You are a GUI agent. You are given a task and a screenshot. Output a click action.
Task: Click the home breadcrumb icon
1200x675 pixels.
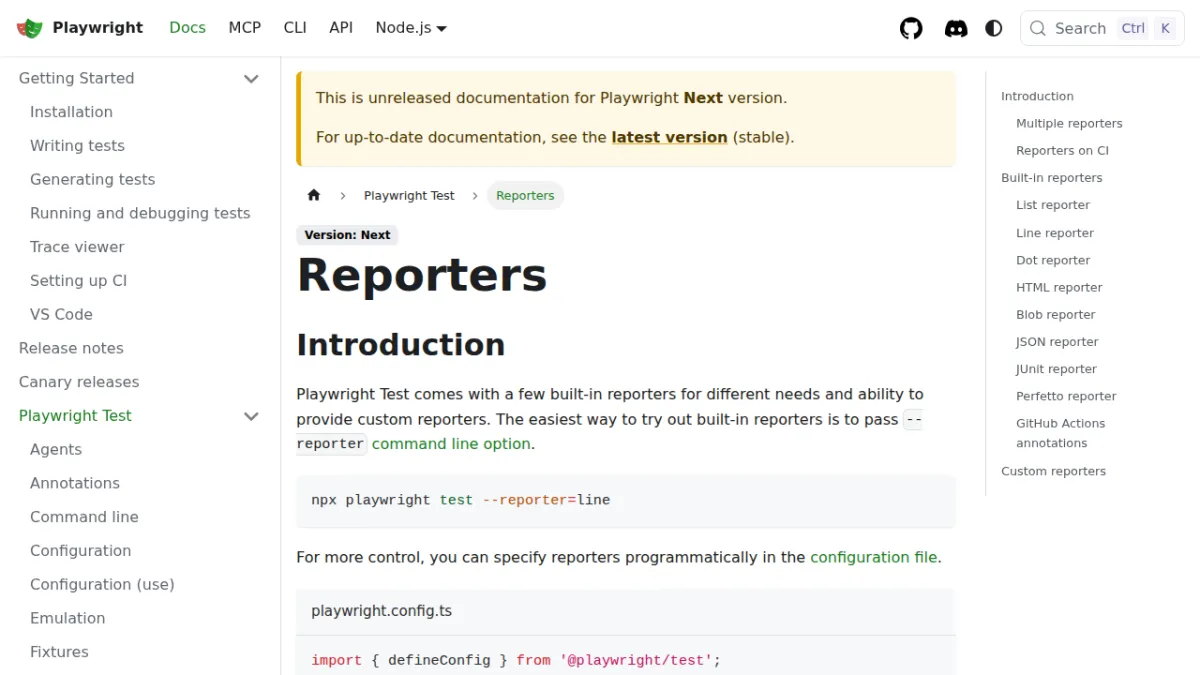point(314,195)
